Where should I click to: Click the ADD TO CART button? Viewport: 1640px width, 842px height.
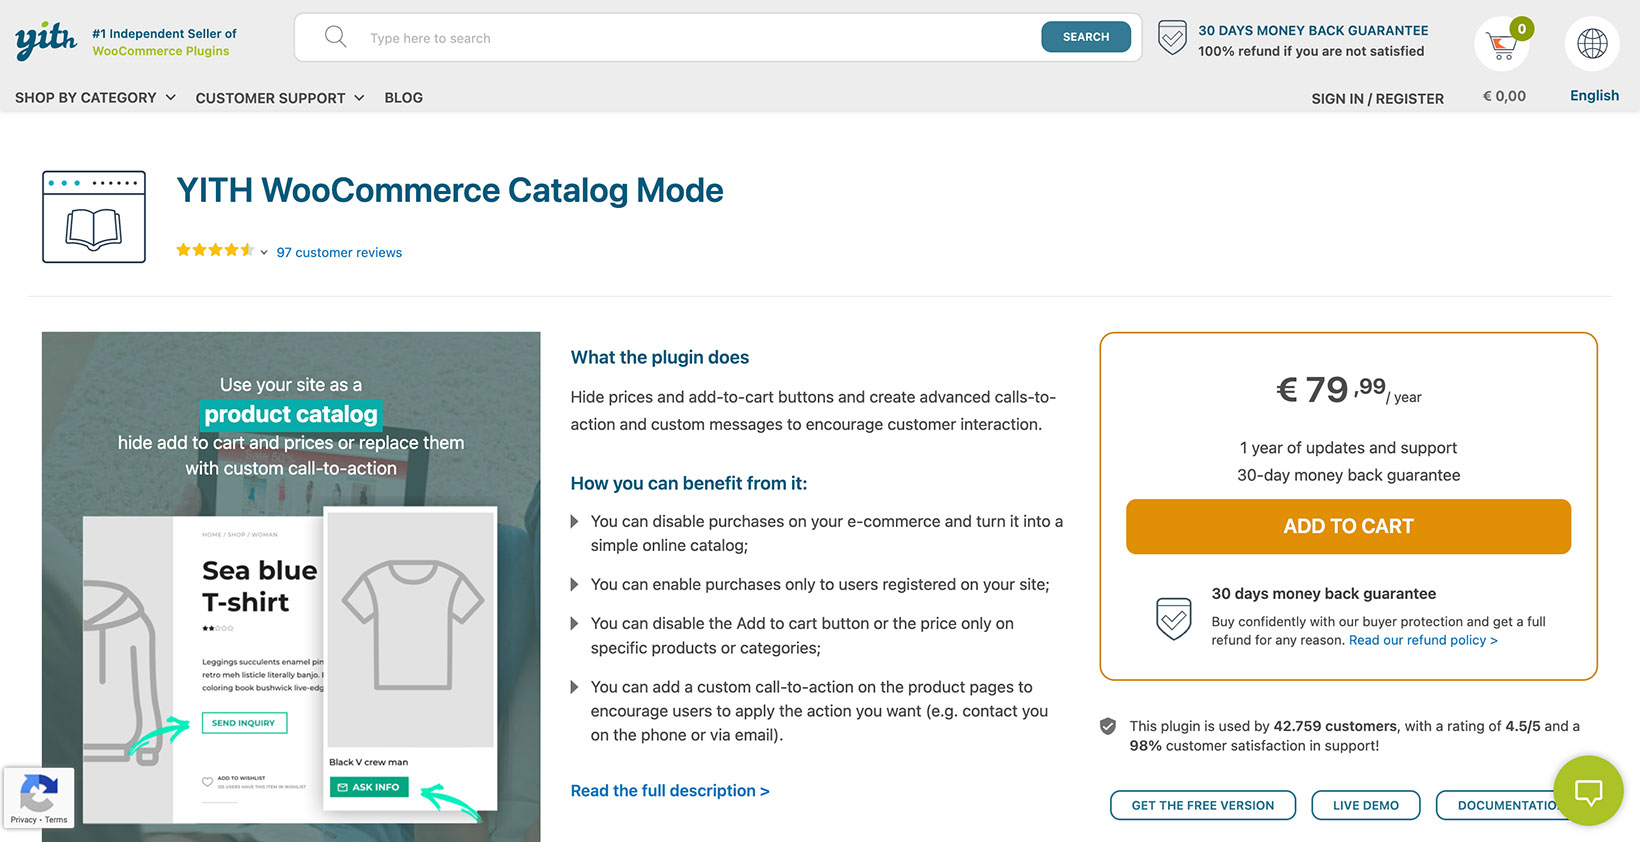pos(1348,526)
